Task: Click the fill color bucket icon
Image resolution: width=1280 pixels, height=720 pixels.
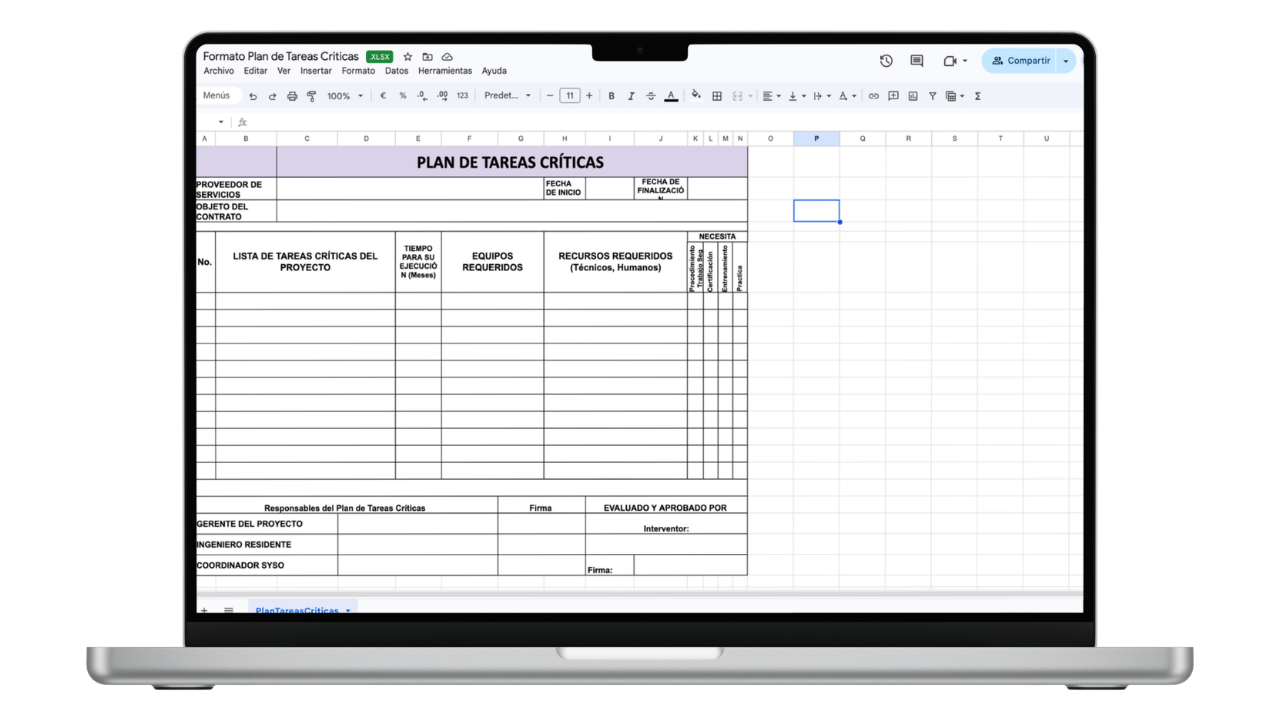Action: click(695, 96)
